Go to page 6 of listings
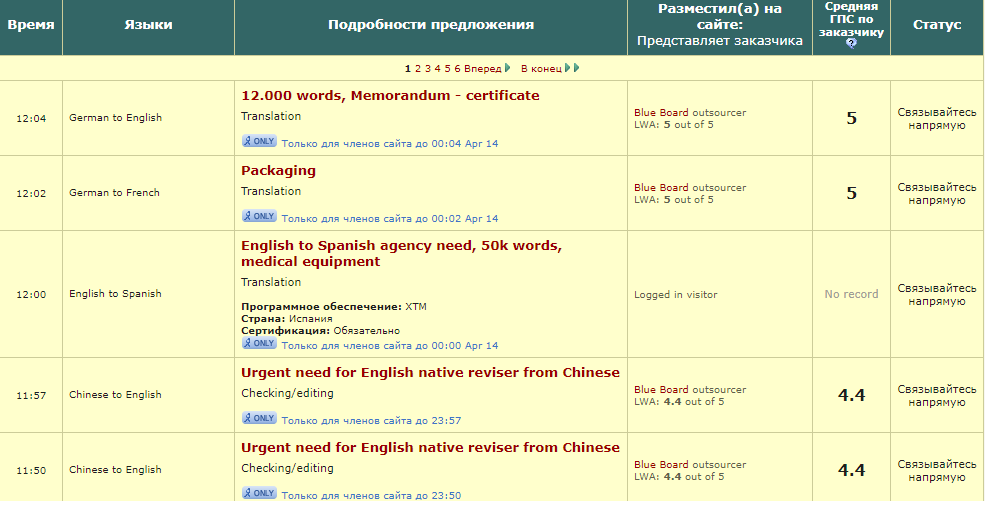Screen dimensions: 985x508 coord(458,68)
